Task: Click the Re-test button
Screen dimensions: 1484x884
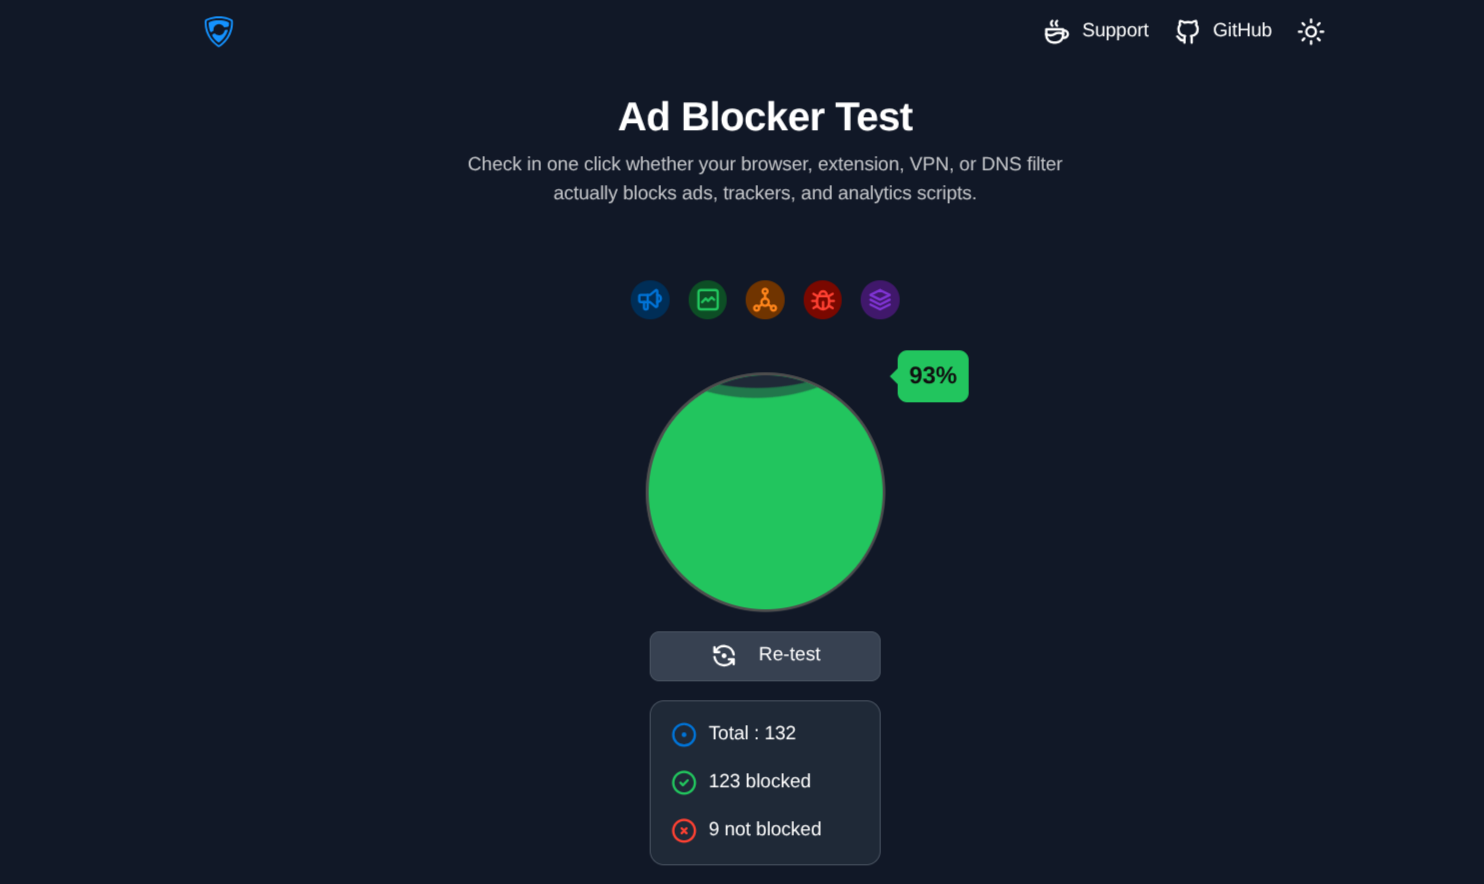Action: 765,656
